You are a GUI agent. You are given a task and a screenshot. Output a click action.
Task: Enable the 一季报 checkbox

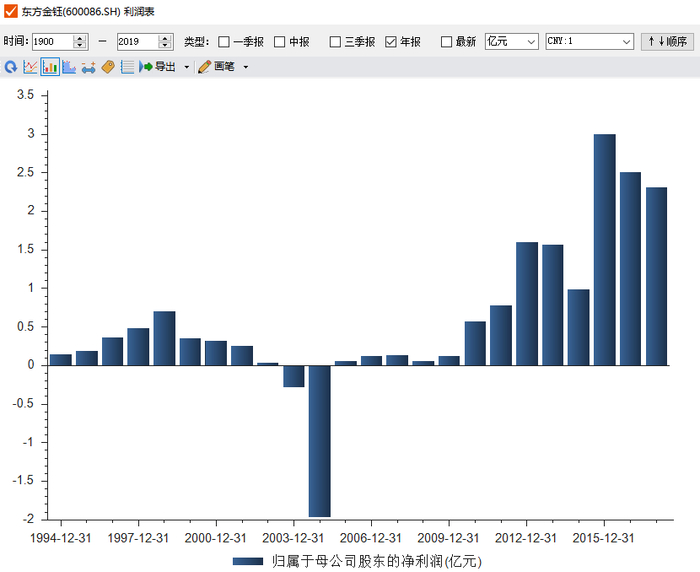(224, 42)
